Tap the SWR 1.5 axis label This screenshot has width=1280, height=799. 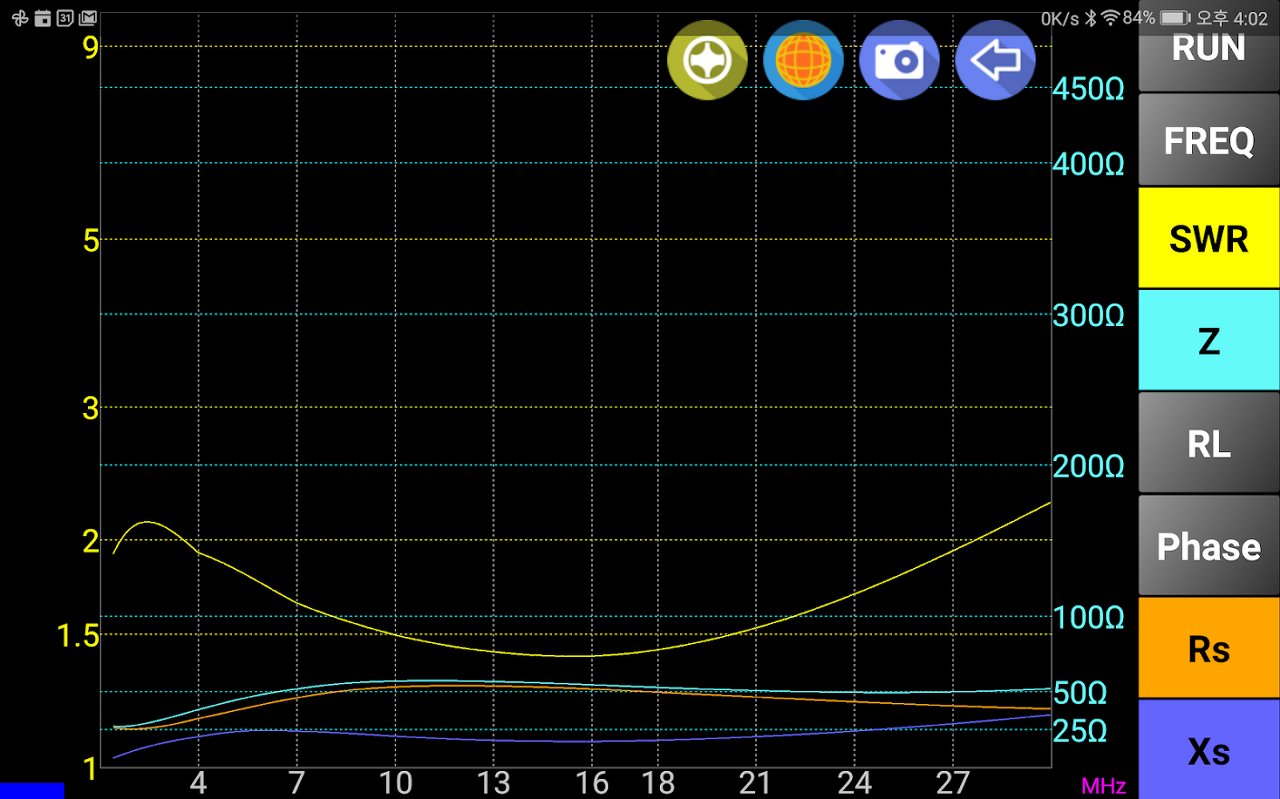tap(78, 636)
